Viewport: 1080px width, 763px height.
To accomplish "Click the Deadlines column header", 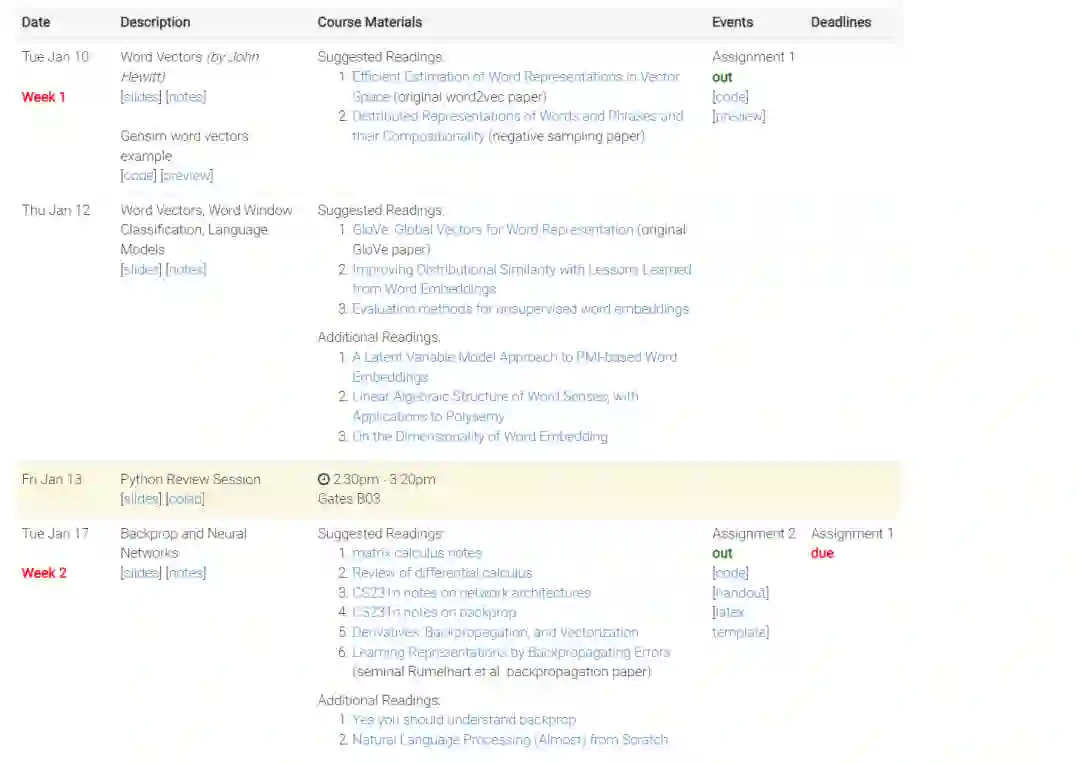I will [840, 22].
